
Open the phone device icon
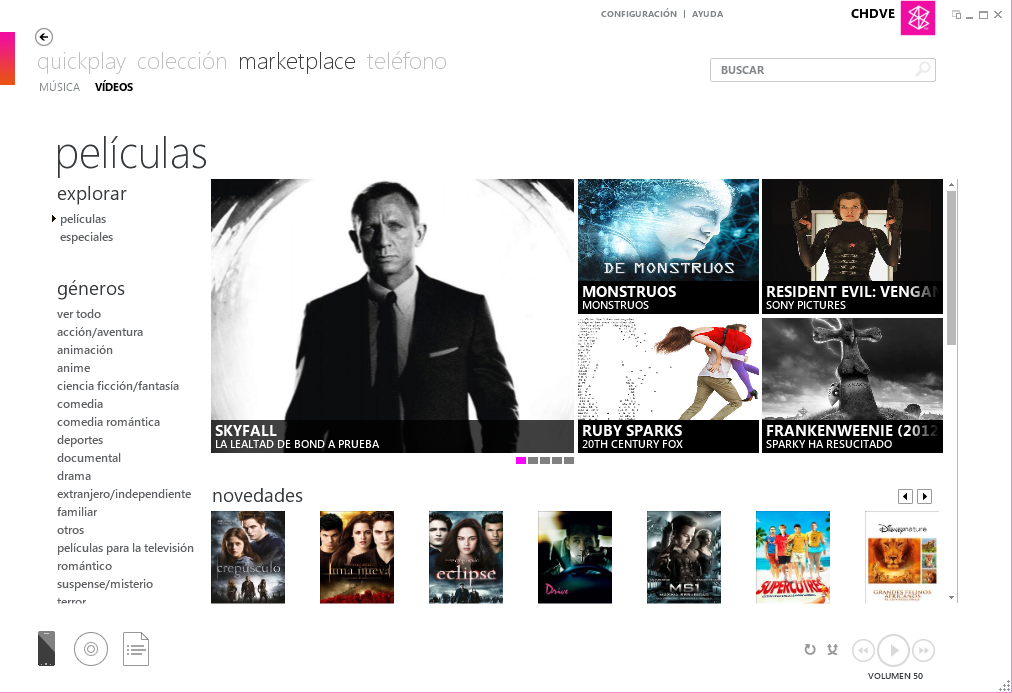(46, 648)
